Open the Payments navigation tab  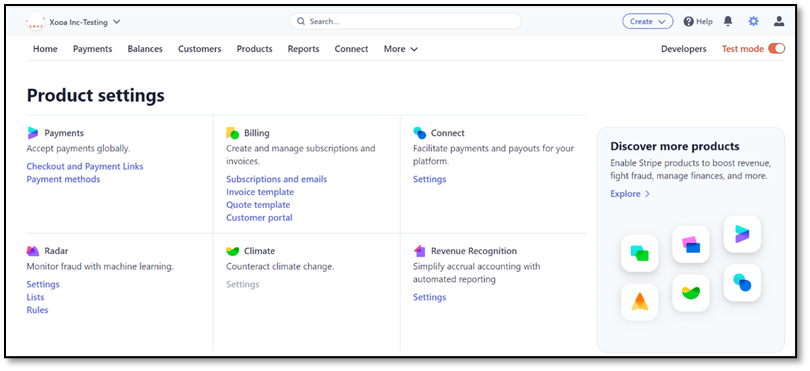(x=92, y=49)
